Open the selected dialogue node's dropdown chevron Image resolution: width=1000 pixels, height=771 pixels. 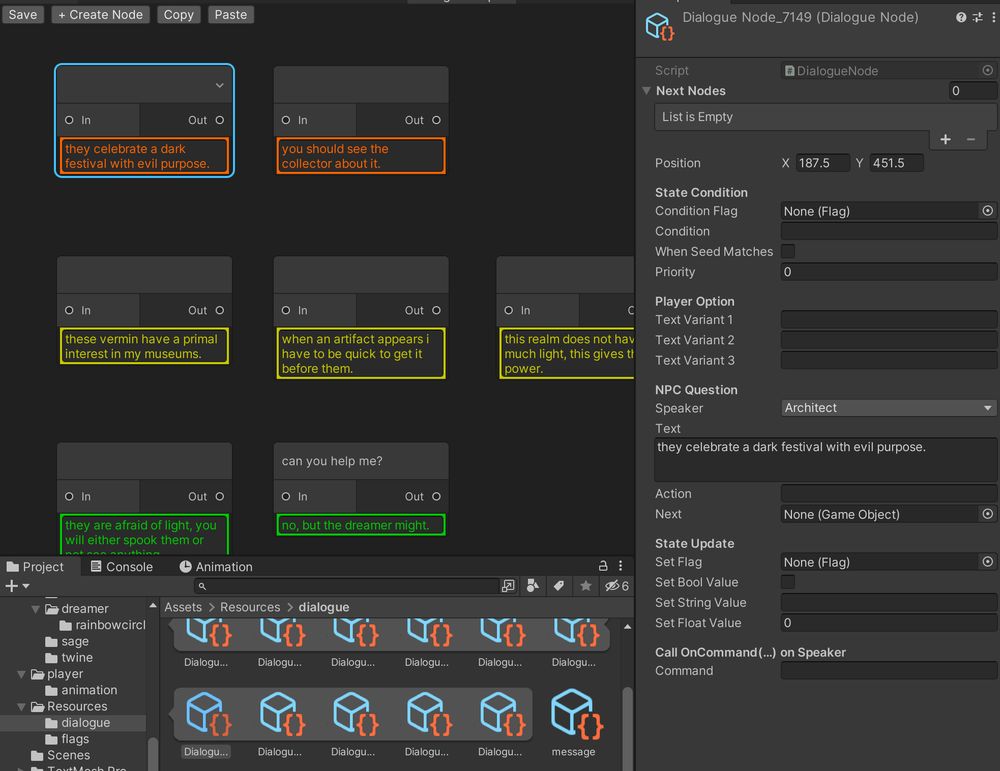tap(219, 86)
